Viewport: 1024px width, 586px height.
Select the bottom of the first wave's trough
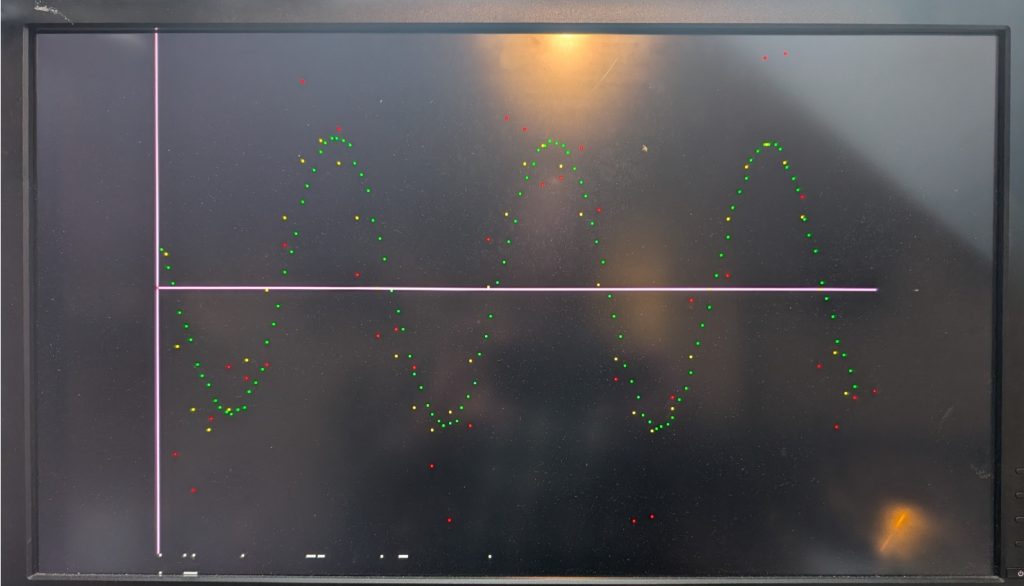coord(230,412)
